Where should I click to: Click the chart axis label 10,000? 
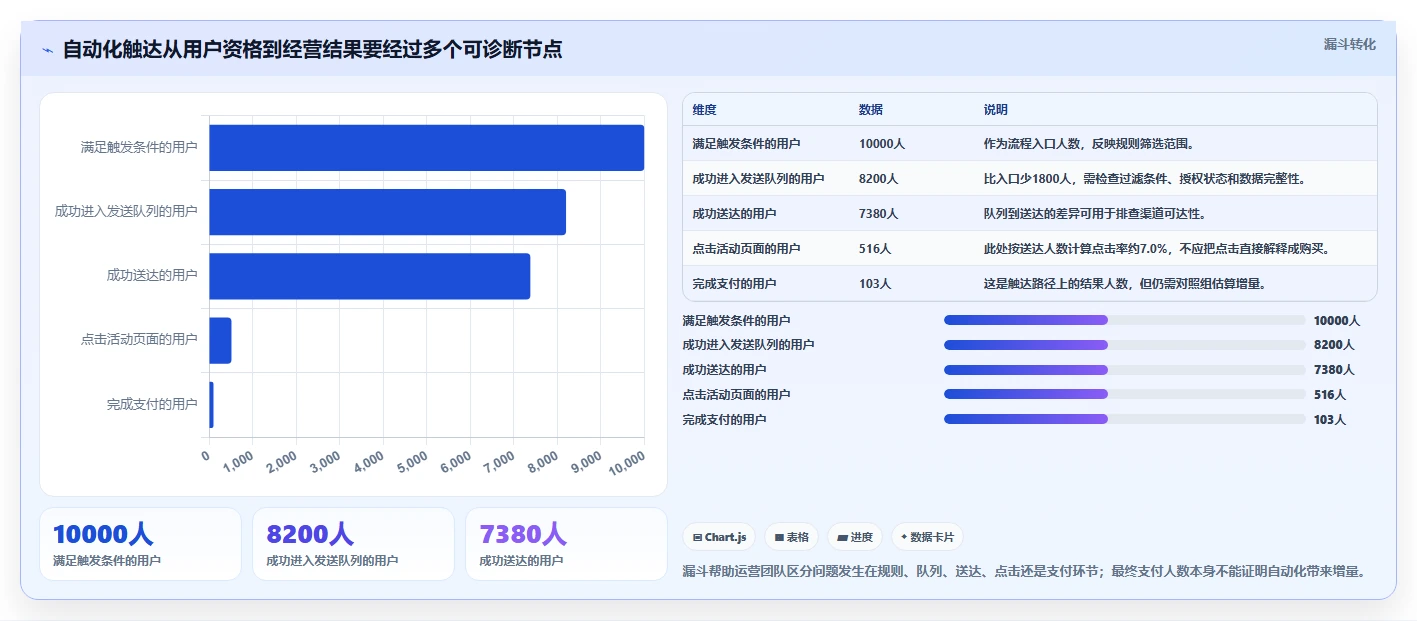click(626, 463)
